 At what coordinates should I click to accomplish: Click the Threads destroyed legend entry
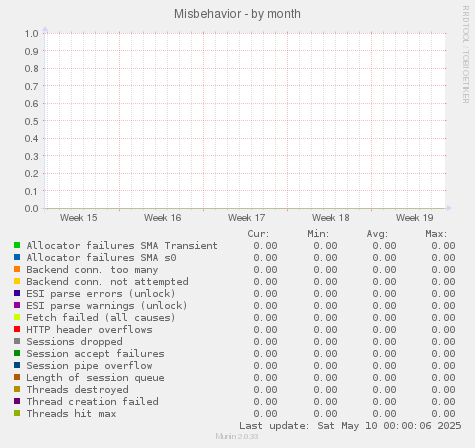click(77, 390)
